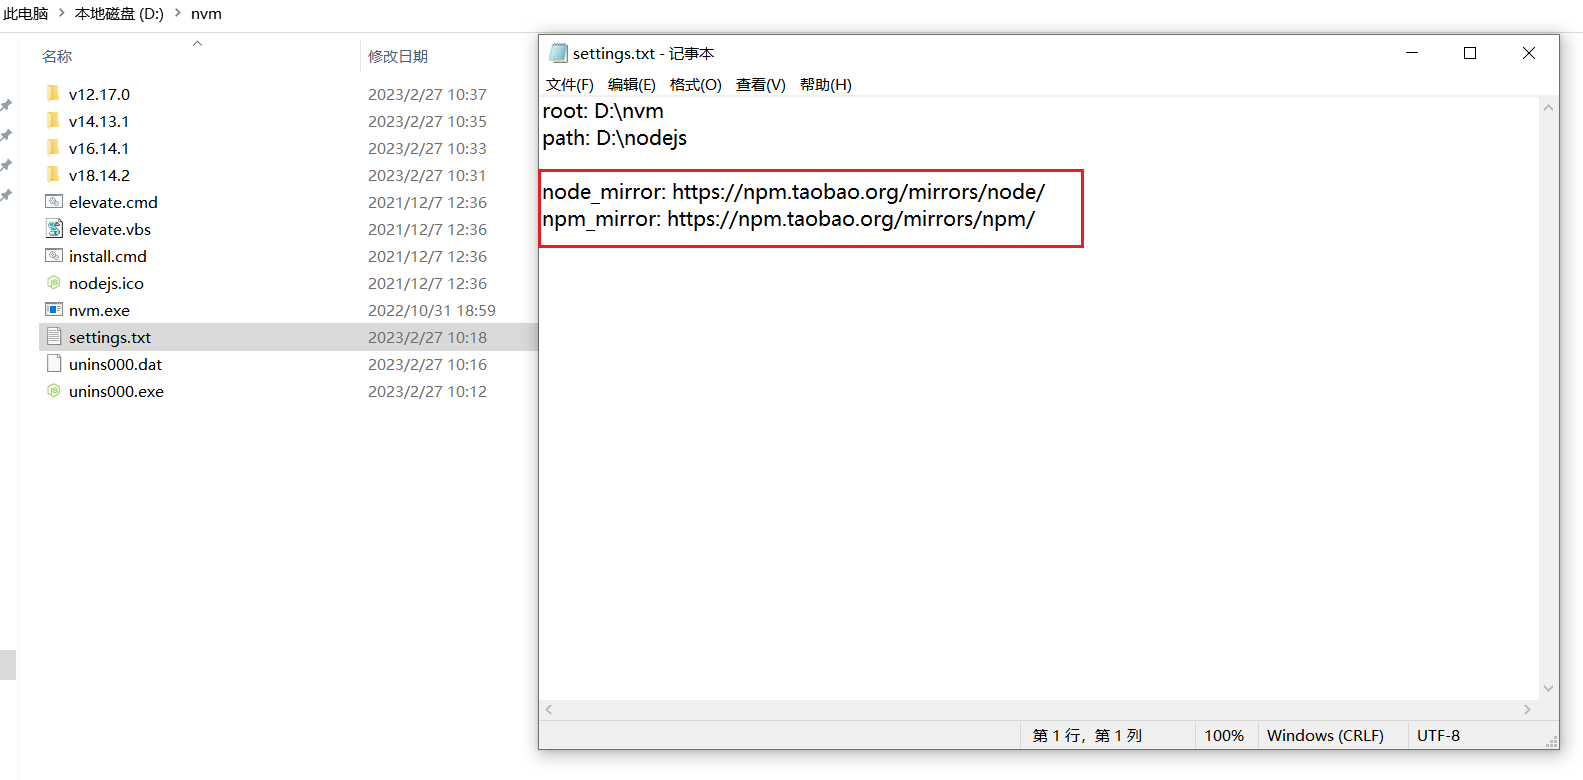
Task: Place cursor on 'root: D:\nvm' line
Action: click(x=603, y=111)
